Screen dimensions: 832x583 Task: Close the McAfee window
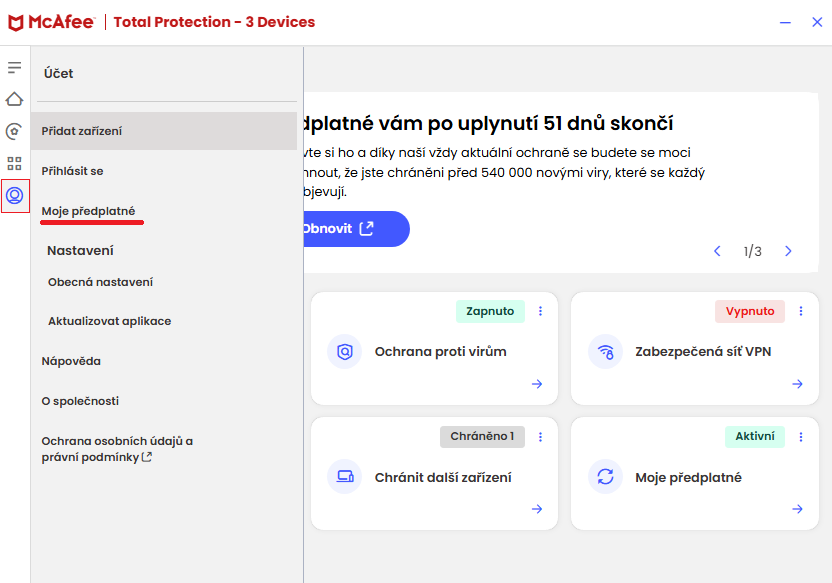click(817, 22)
